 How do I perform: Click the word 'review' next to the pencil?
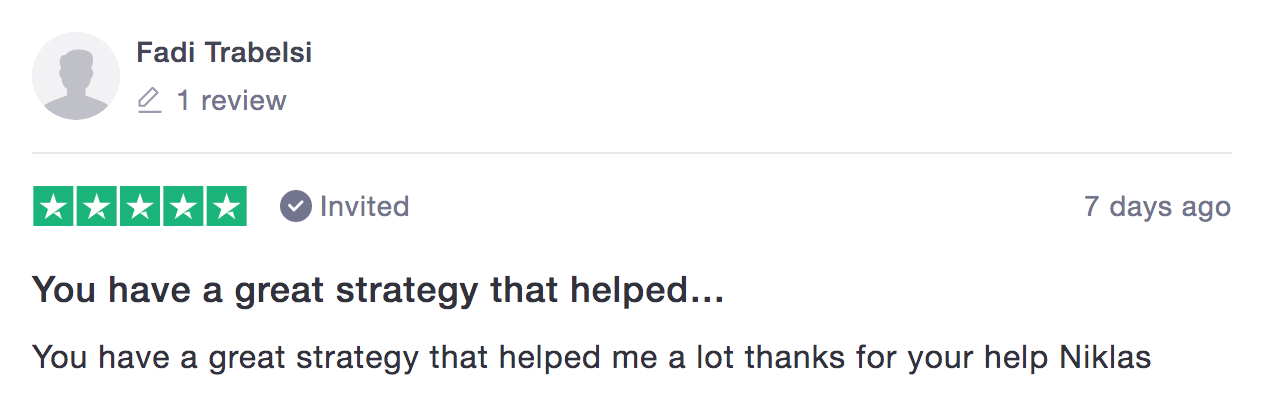(243, 100)
